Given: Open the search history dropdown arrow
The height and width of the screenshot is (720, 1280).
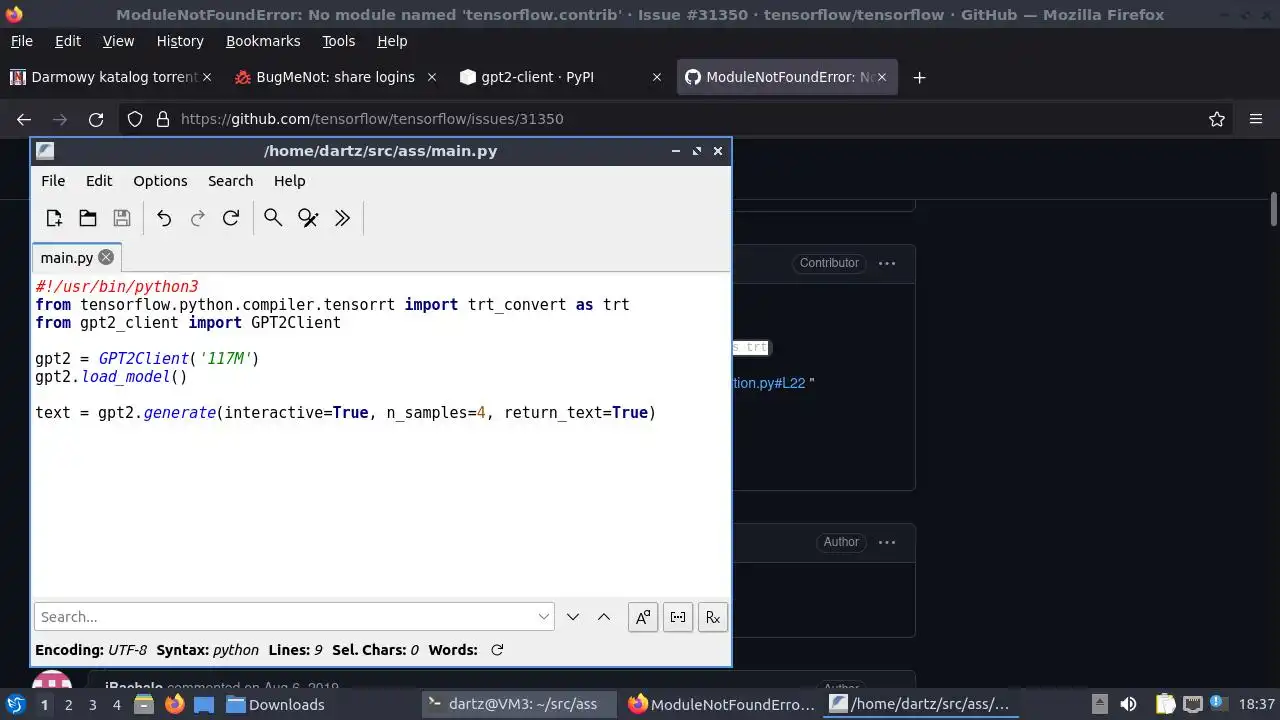Looking at the screenshot, I should tap(544, 617).
